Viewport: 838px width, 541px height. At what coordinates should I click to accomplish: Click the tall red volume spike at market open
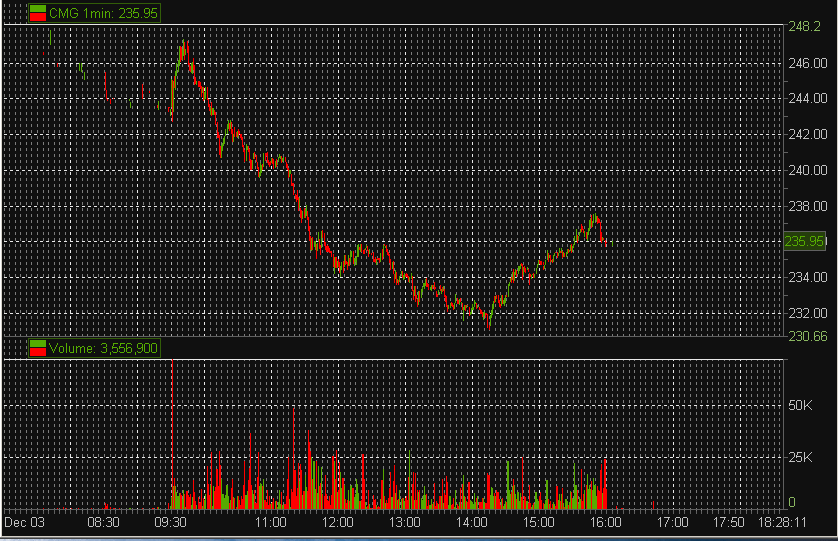pos(172,430)
